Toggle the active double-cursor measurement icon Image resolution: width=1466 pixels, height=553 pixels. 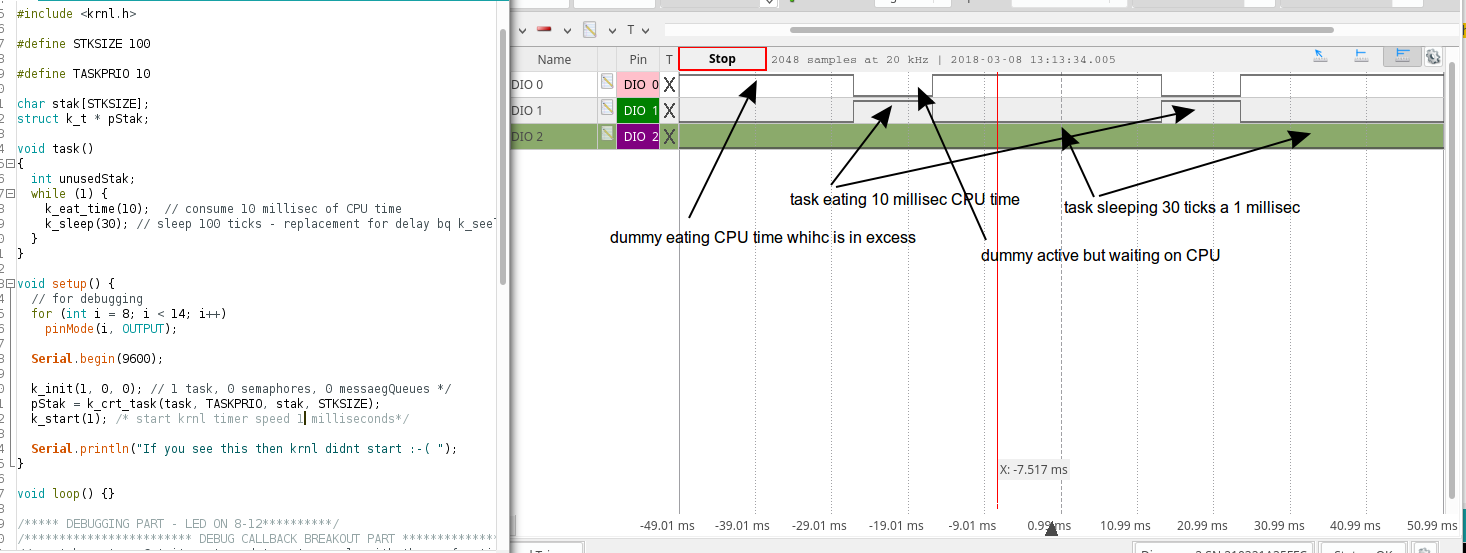pyautogui.click(x=1401, y=57)
